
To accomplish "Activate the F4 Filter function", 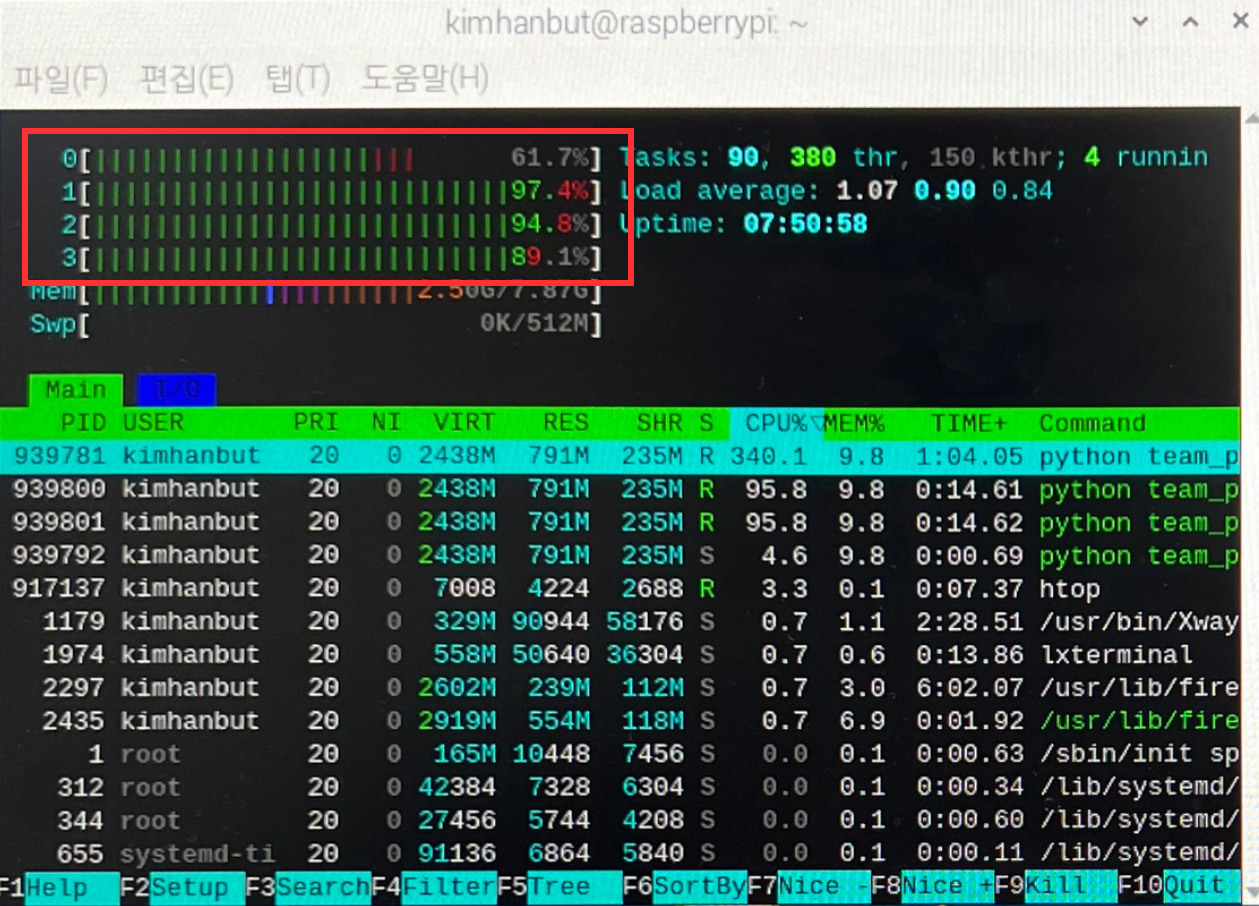I will pyautogui.click(x=434, y=887).
